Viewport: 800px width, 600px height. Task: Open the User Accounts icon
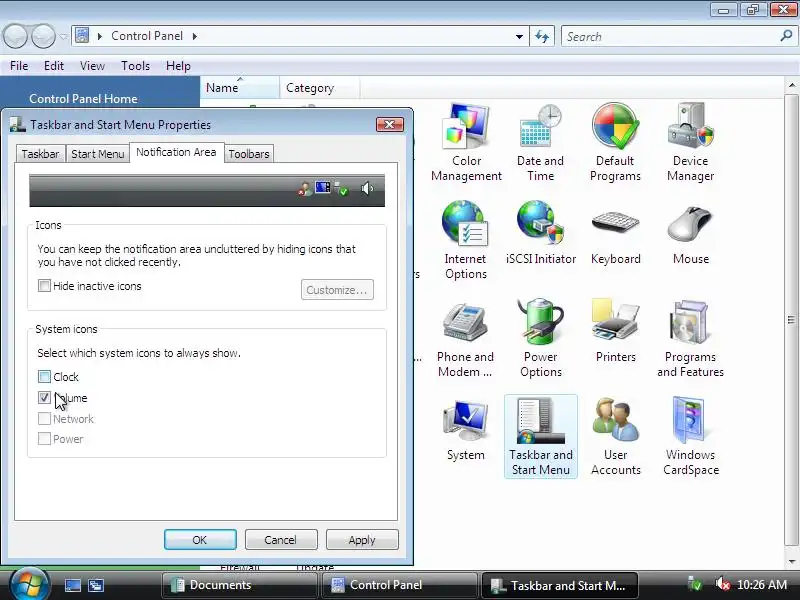(615, 436)
